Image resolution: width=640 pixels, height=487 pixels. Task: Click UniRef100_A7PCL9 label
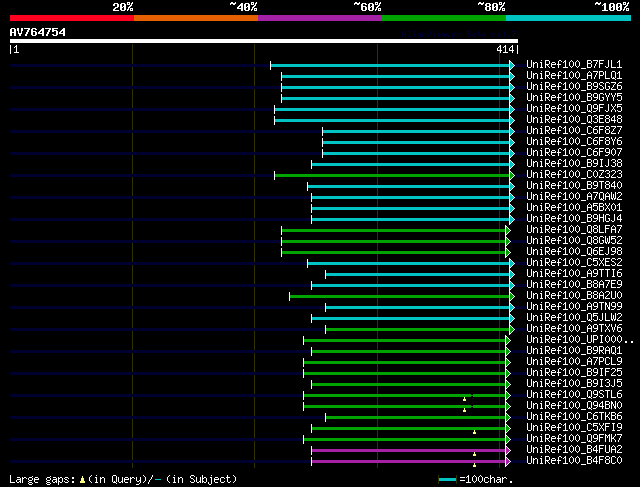pyautogui.click(x=574, y=362)
